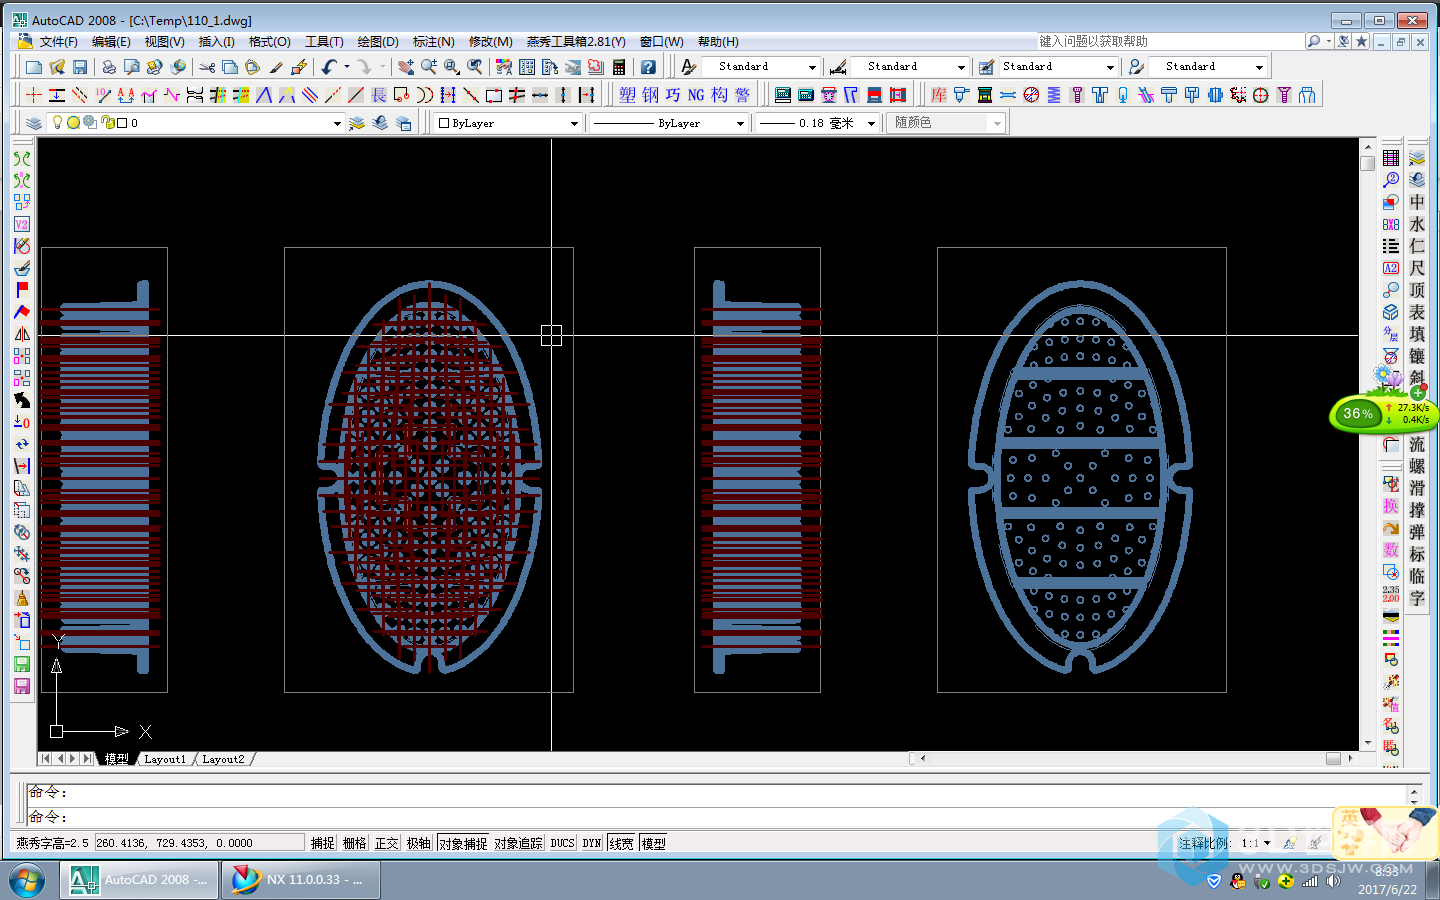Image resolution: width=1440 pixels, height=900 pixels.
Task: Create a new drawing with the New icon
Action: tap(34, 67)
